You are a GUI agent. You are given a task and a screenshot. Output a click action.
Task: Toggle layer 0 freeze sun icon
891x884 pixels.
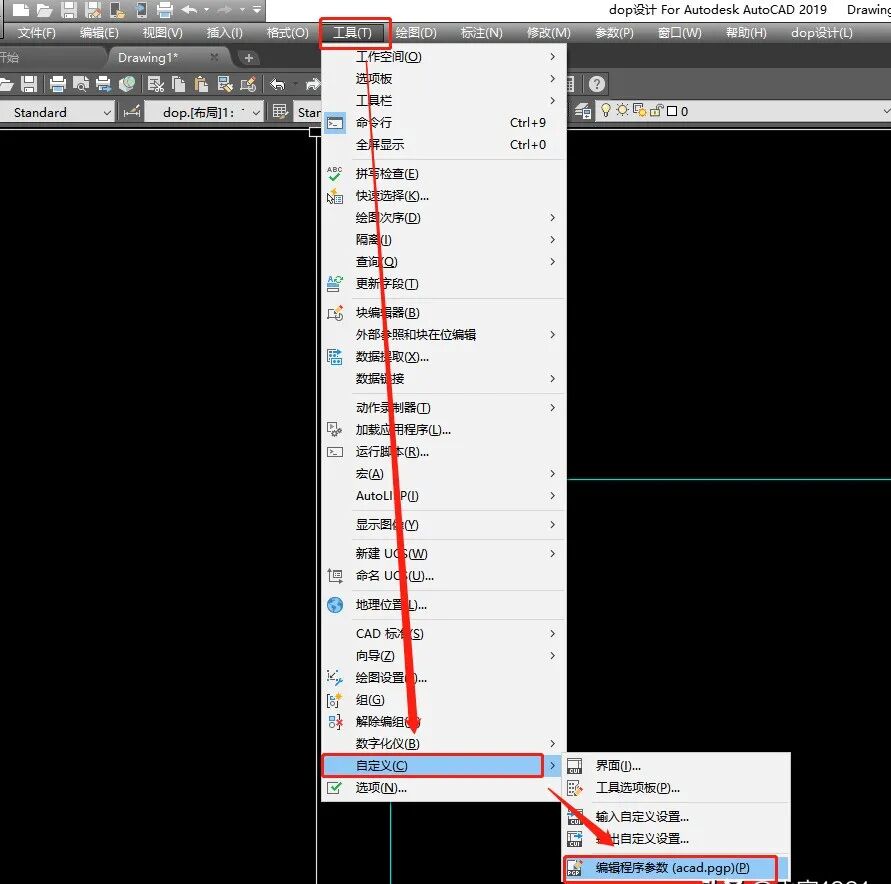pos(622,110)
